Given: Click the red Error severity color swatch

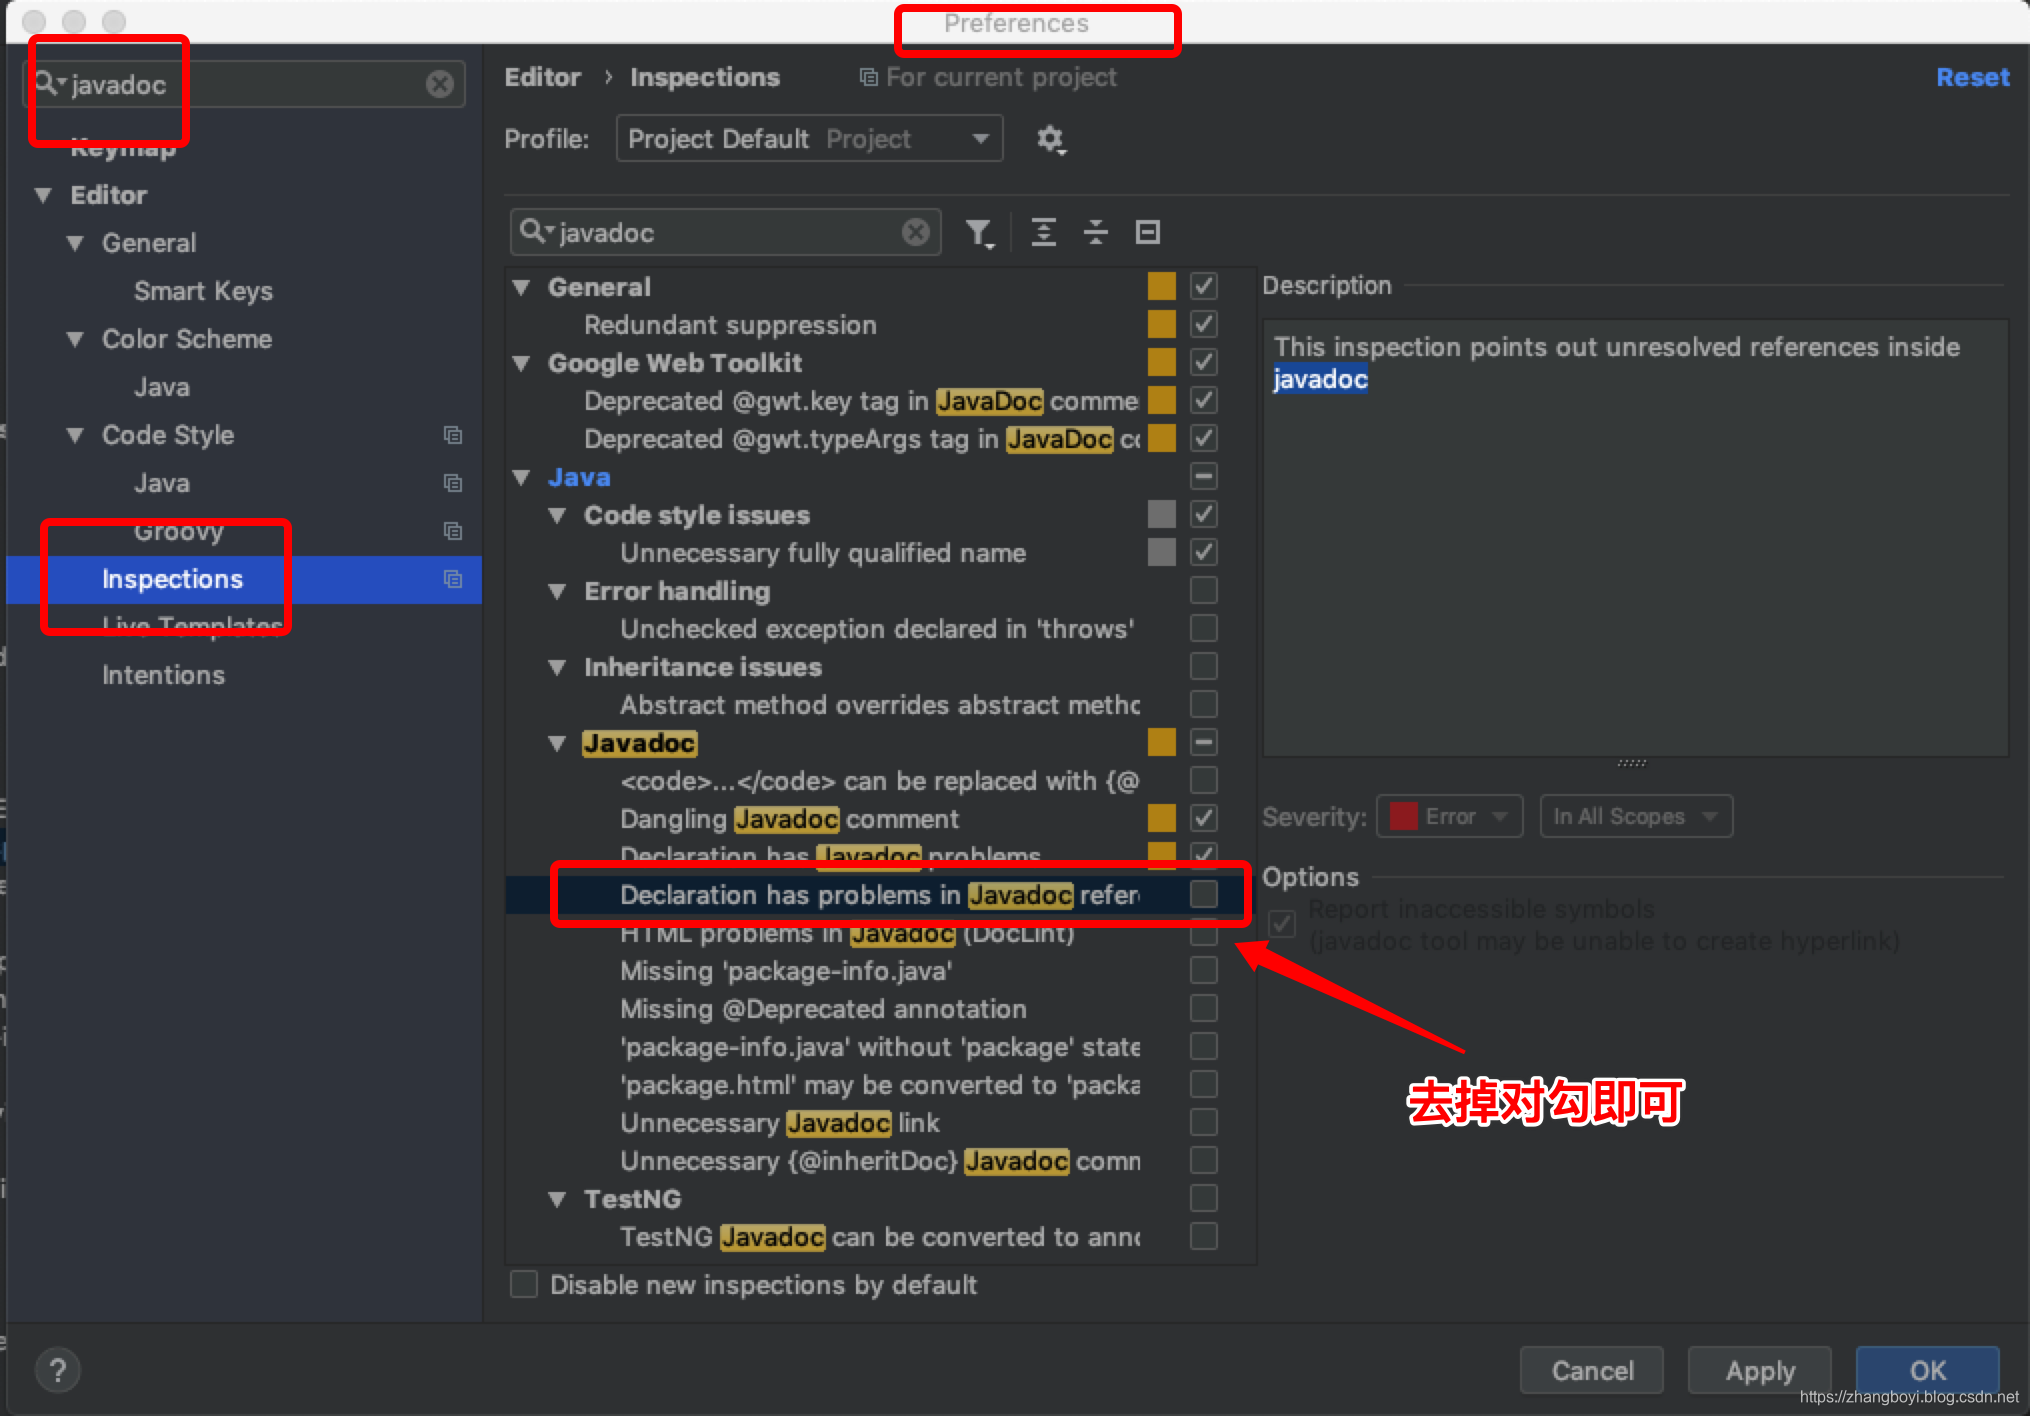Looking at the screenshot, I should click(1404, 816).
